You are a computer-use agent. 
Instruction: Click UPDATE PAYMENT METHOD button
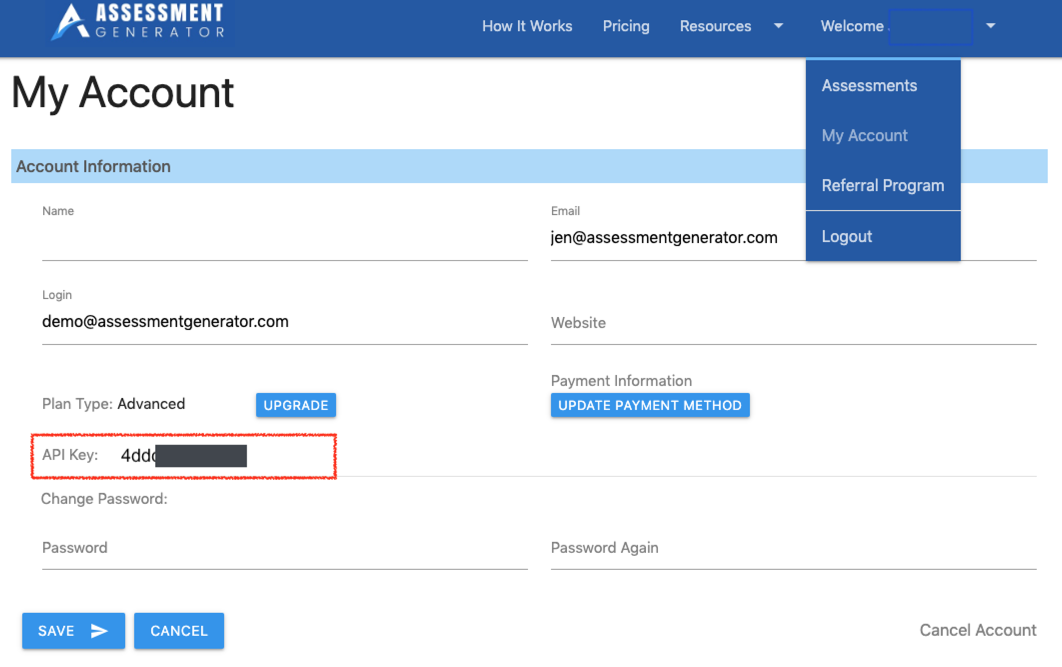(x=650, y=405)
